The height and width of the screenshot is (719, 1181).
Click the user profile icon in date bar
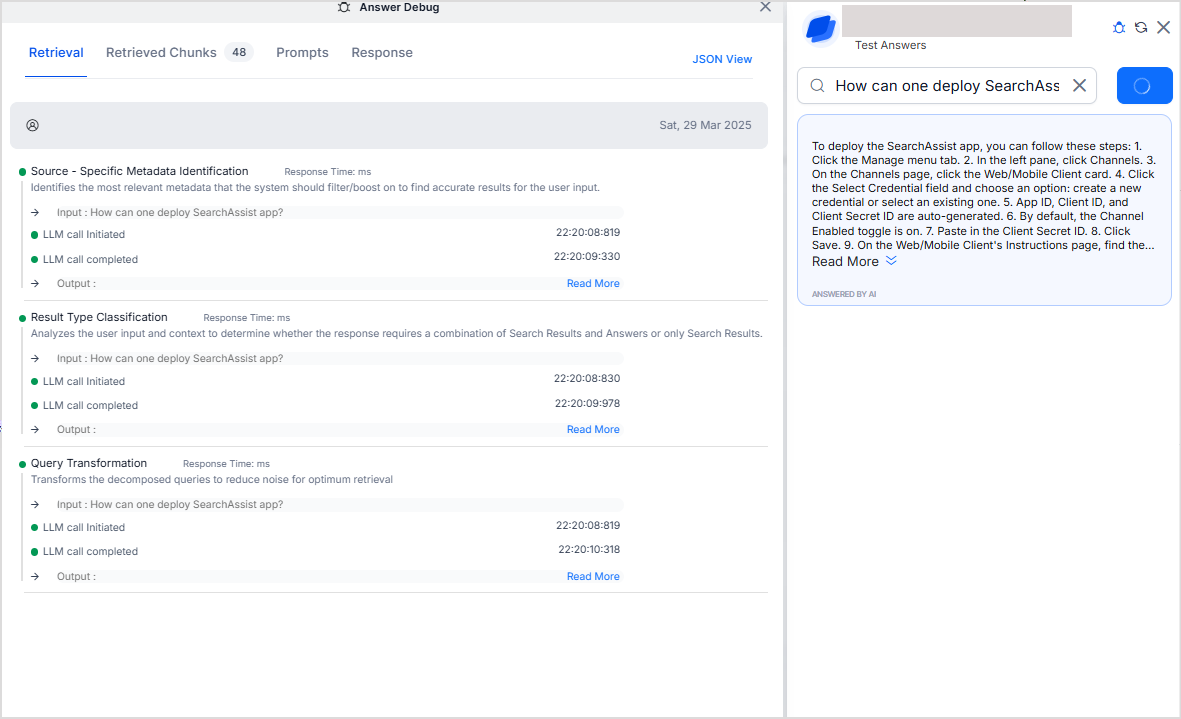[32, 126]
